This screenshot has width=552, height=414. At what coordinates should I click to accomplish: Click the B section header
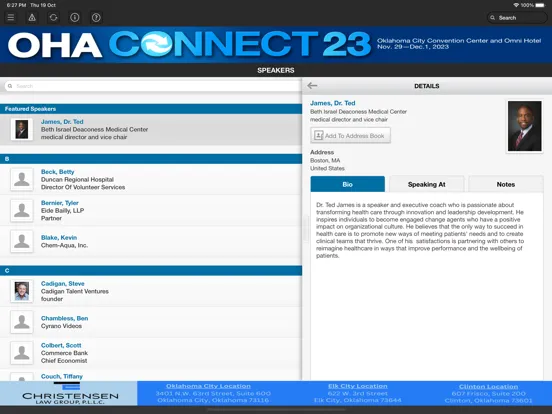151,159
